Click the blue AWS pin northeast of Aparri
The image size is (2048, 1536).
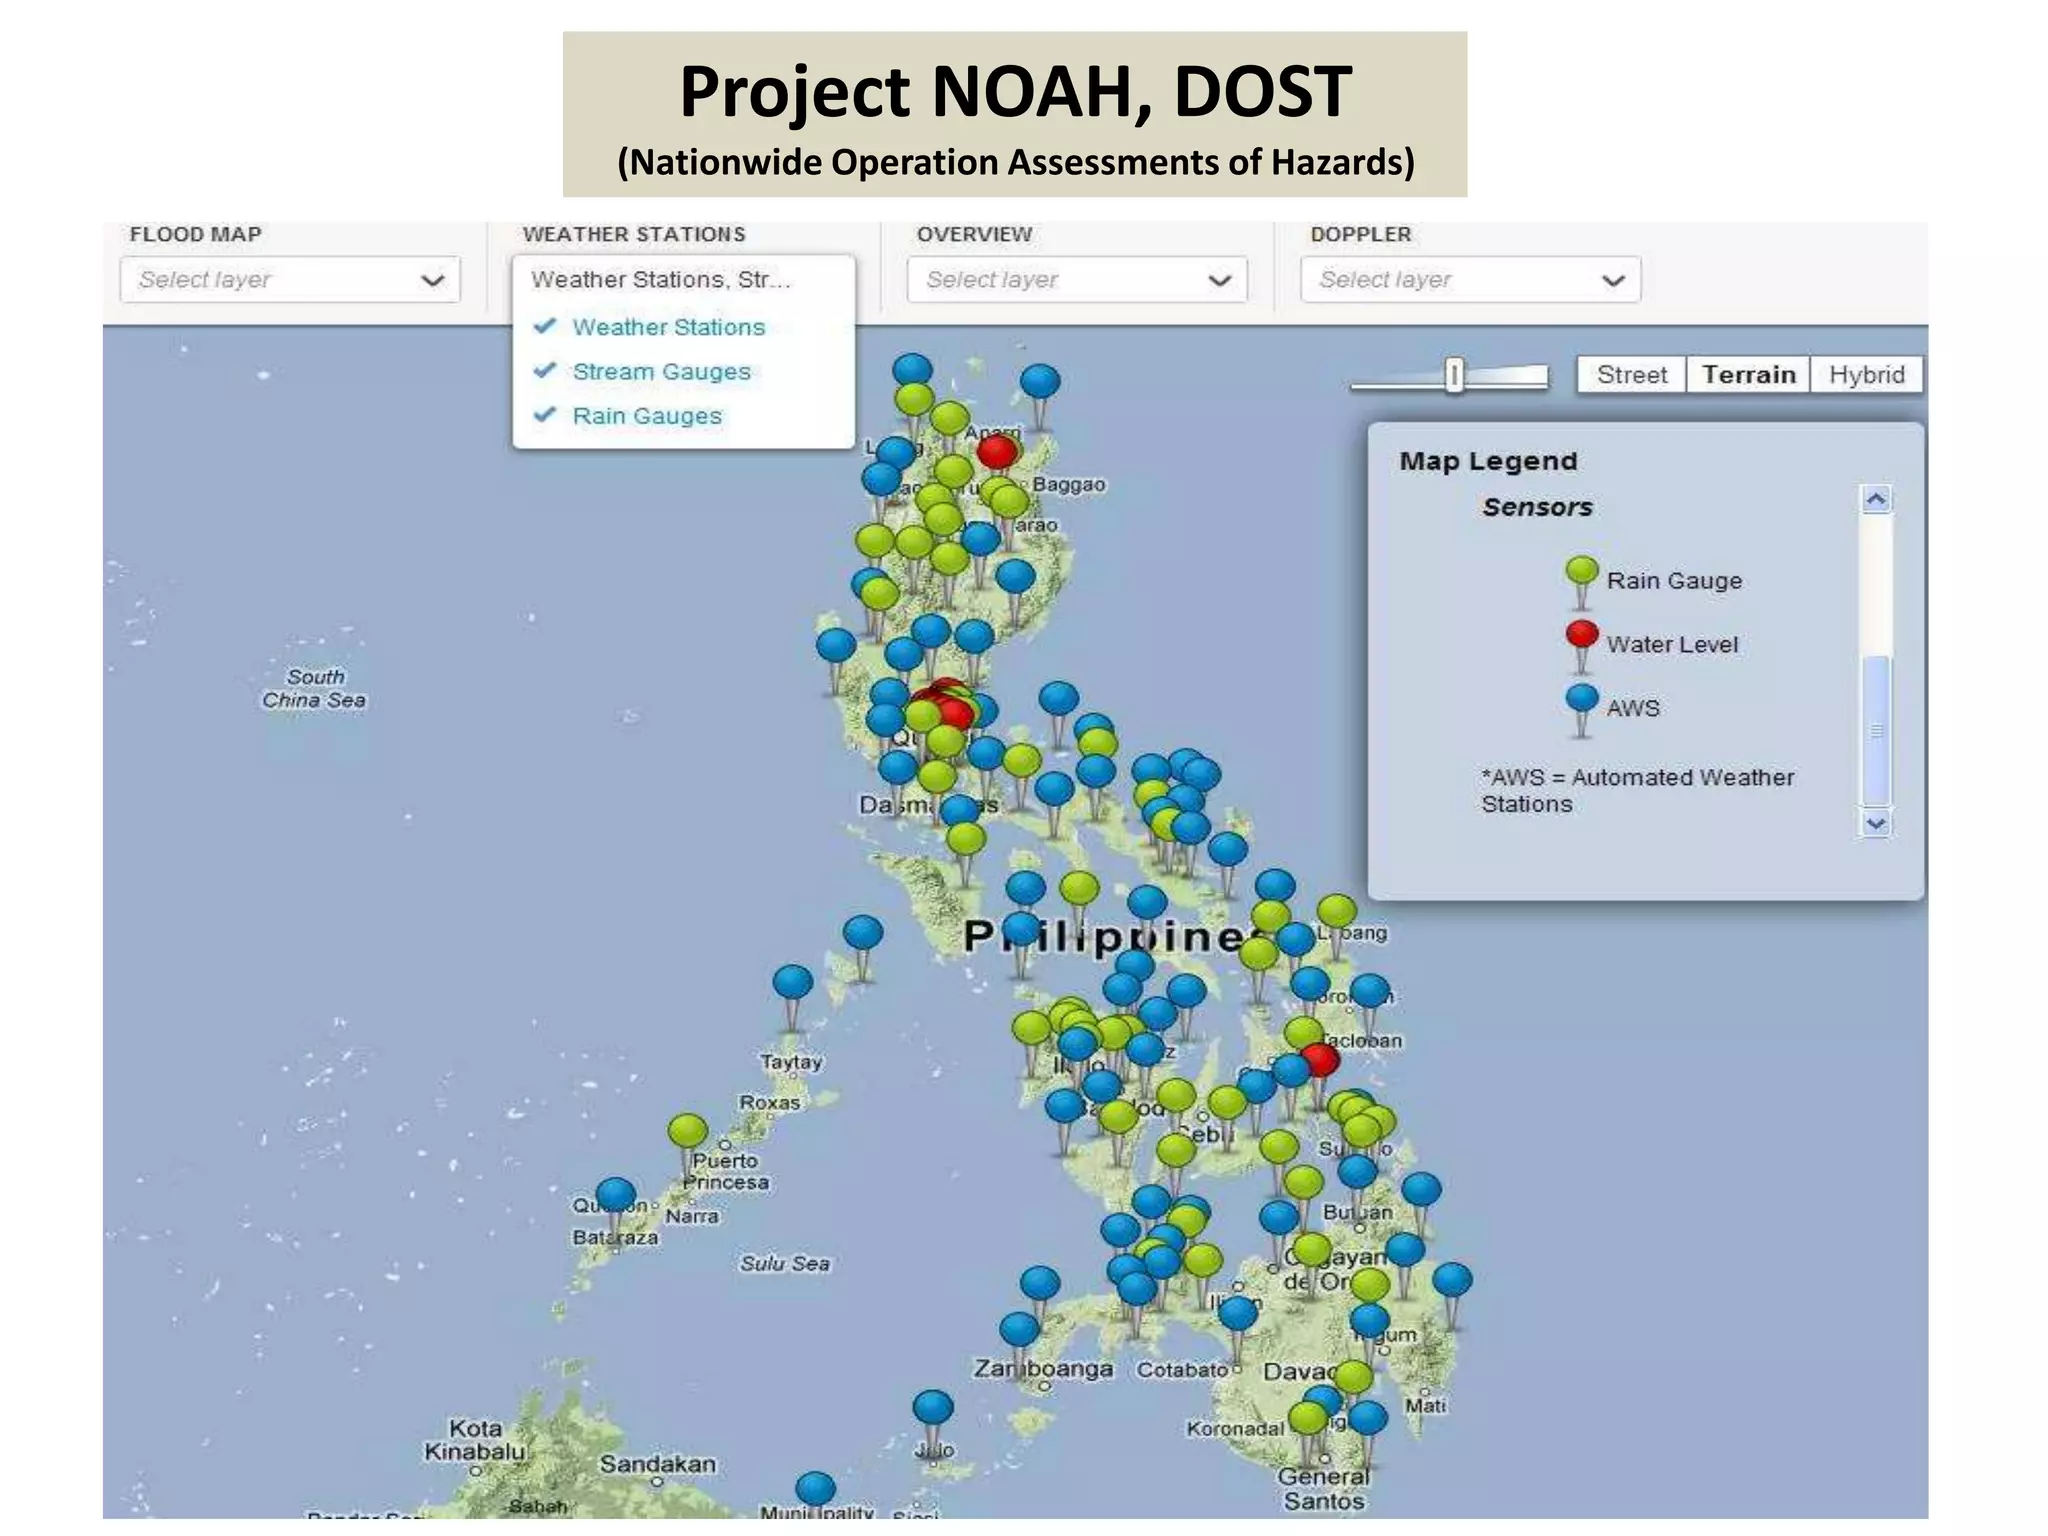coord(1040,381)
